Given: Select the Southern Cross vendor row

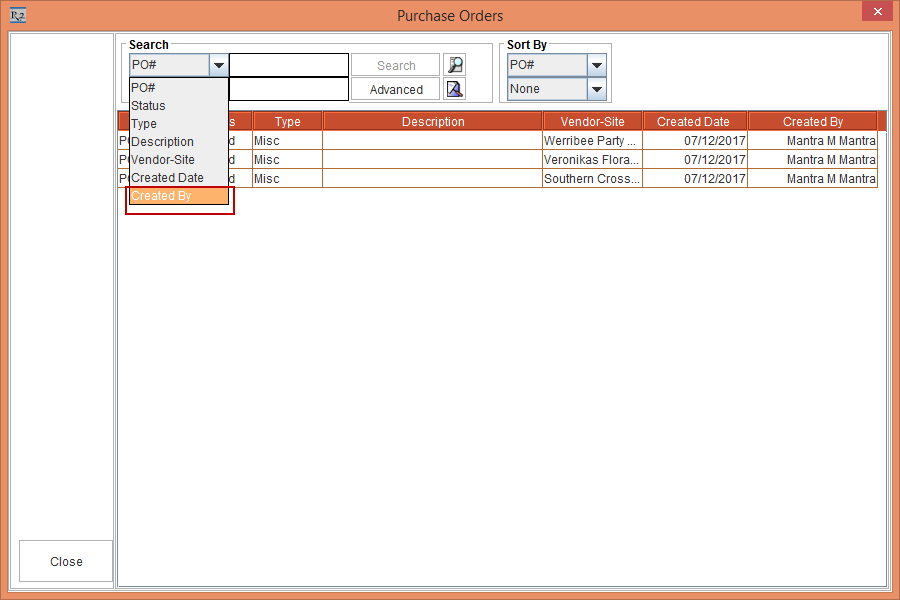Looking at the screenshot, I should pos(590,179).
